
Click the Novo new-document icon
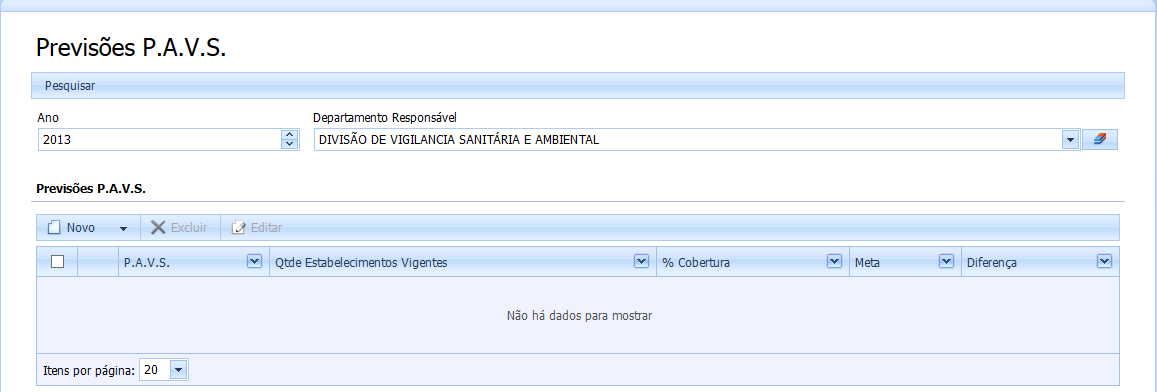53,227
